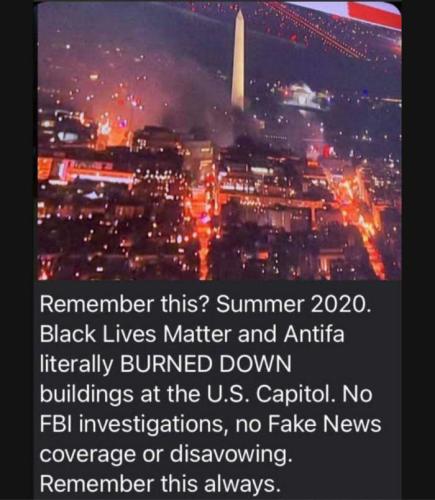Open the burning city photo attachment
This screenshot has height=500, width=435.
pos(219,140)
